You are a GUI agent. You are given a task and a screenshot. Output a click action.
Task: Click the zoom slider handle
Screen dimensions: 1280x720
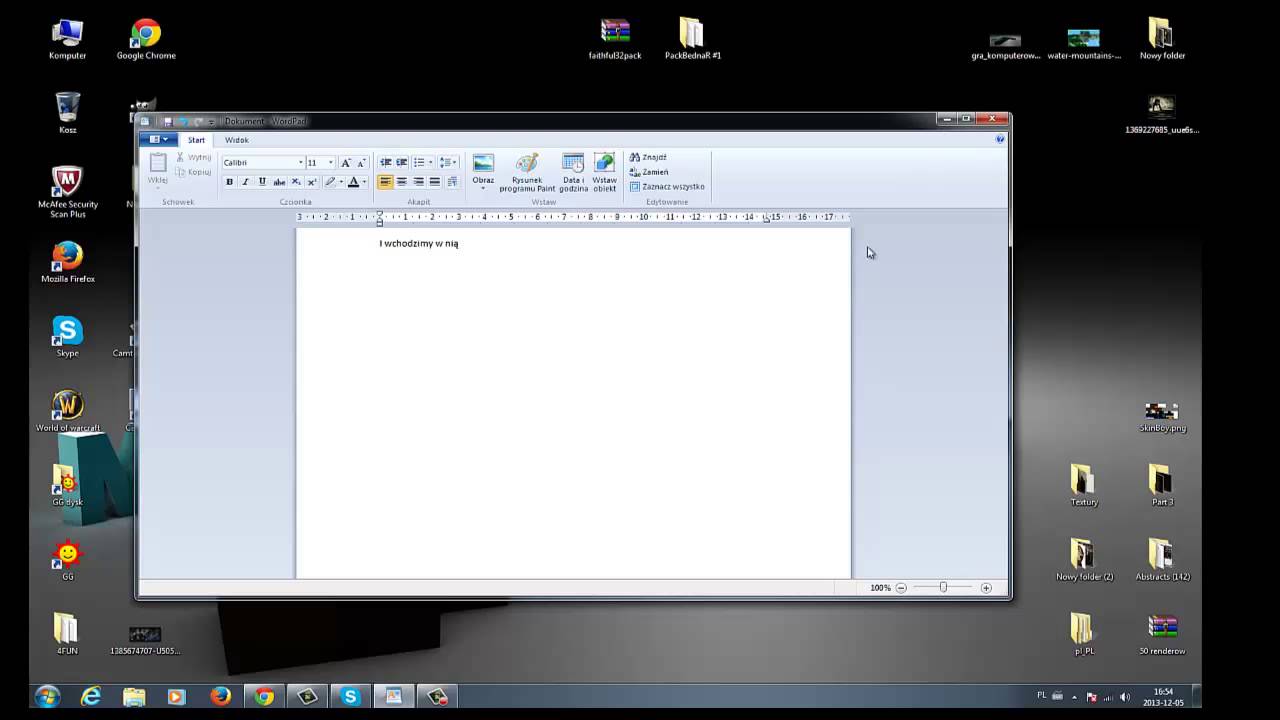click(x=943, y=588)
